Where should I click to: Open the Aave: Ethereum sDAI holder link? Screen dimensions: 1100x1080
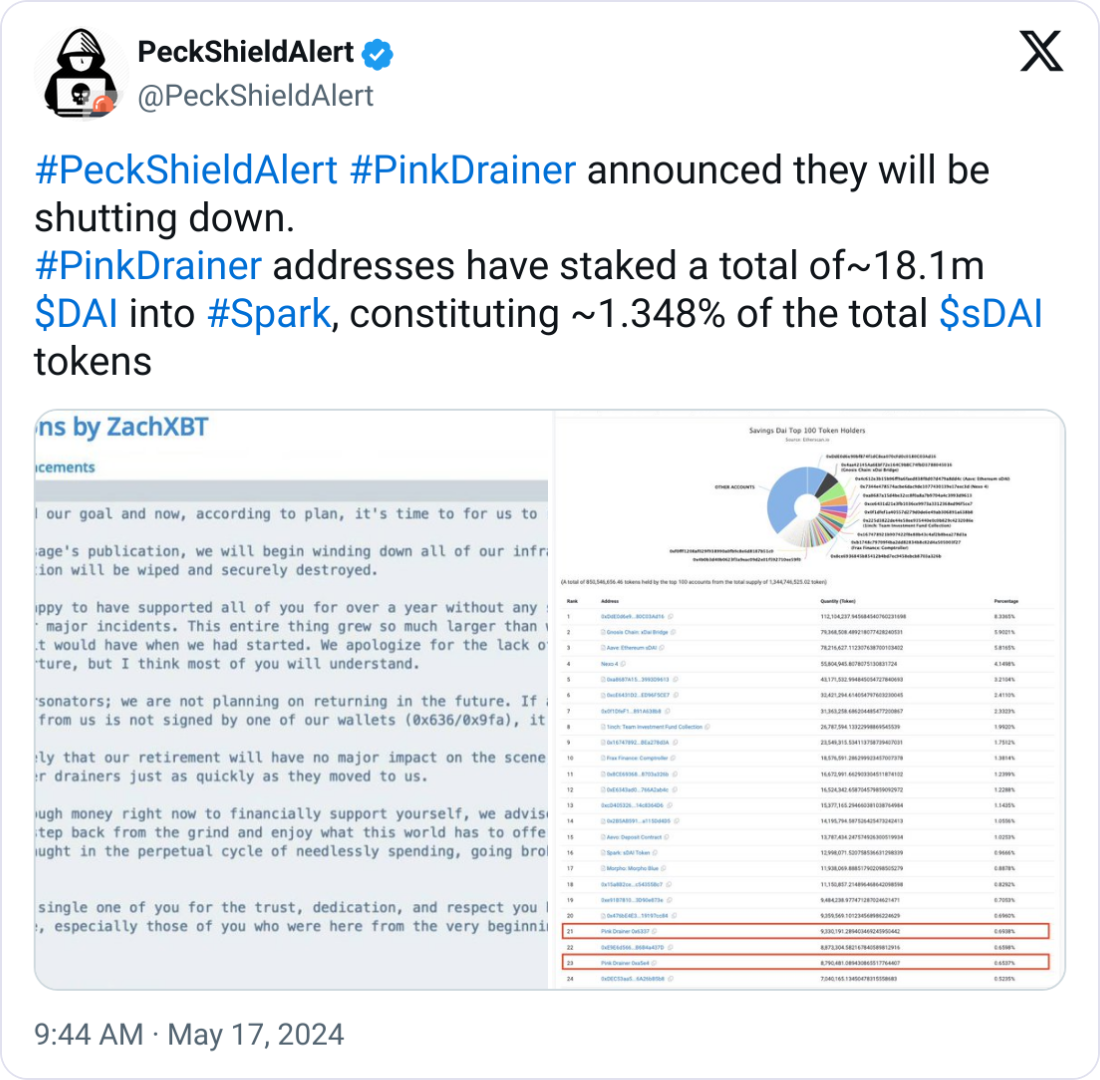(631, 648)
